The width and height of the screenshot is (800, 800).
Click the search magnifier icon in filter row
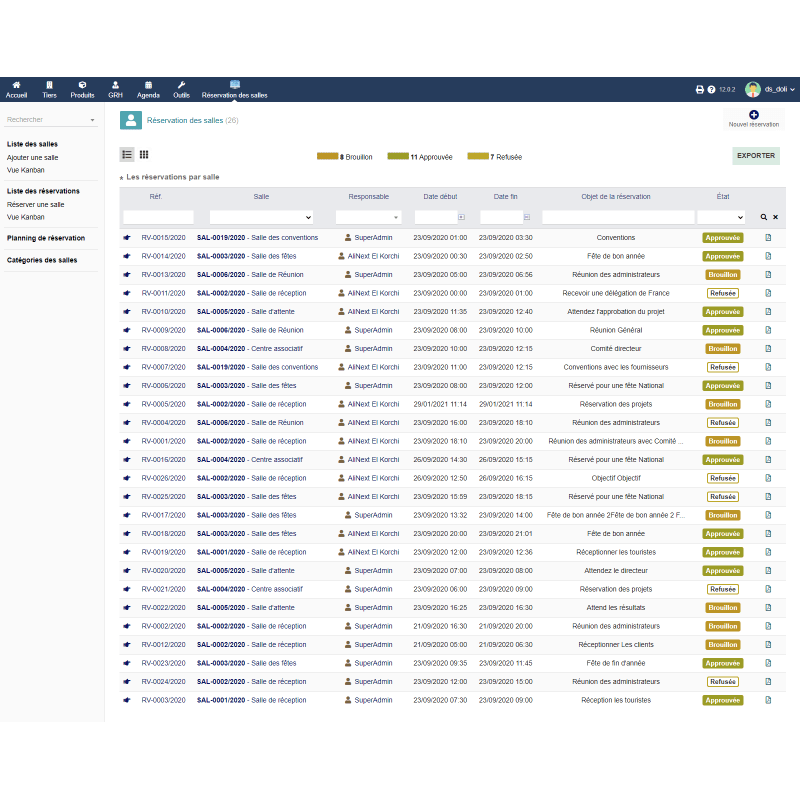pos(764,217)
